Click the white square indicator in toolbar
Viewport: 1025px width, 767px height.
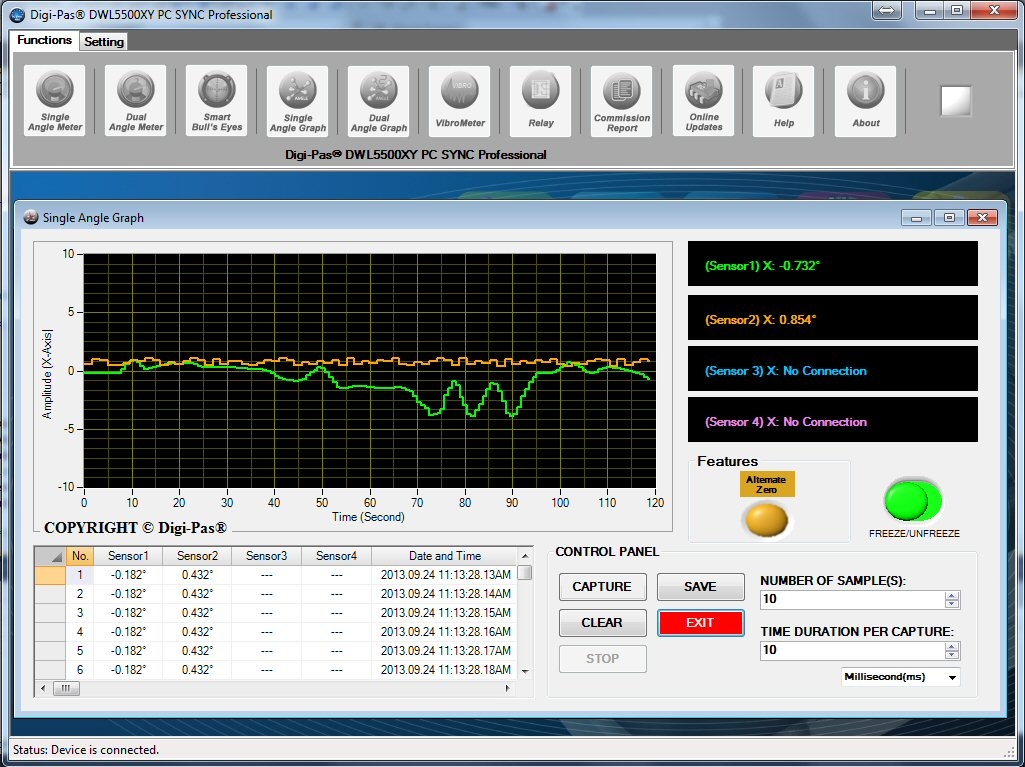956,101
